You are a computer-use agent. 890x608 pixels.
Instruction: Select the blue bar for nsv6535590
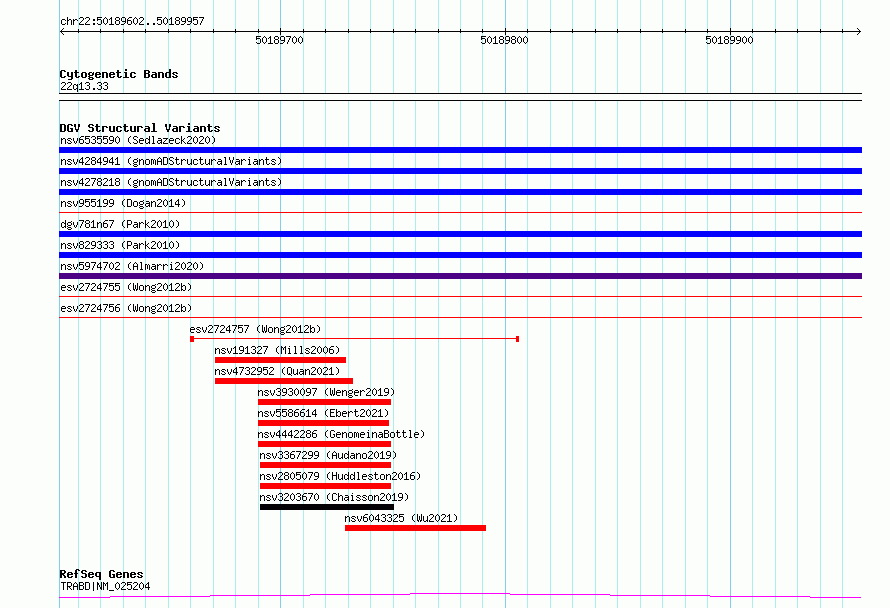tap(460, 150)
